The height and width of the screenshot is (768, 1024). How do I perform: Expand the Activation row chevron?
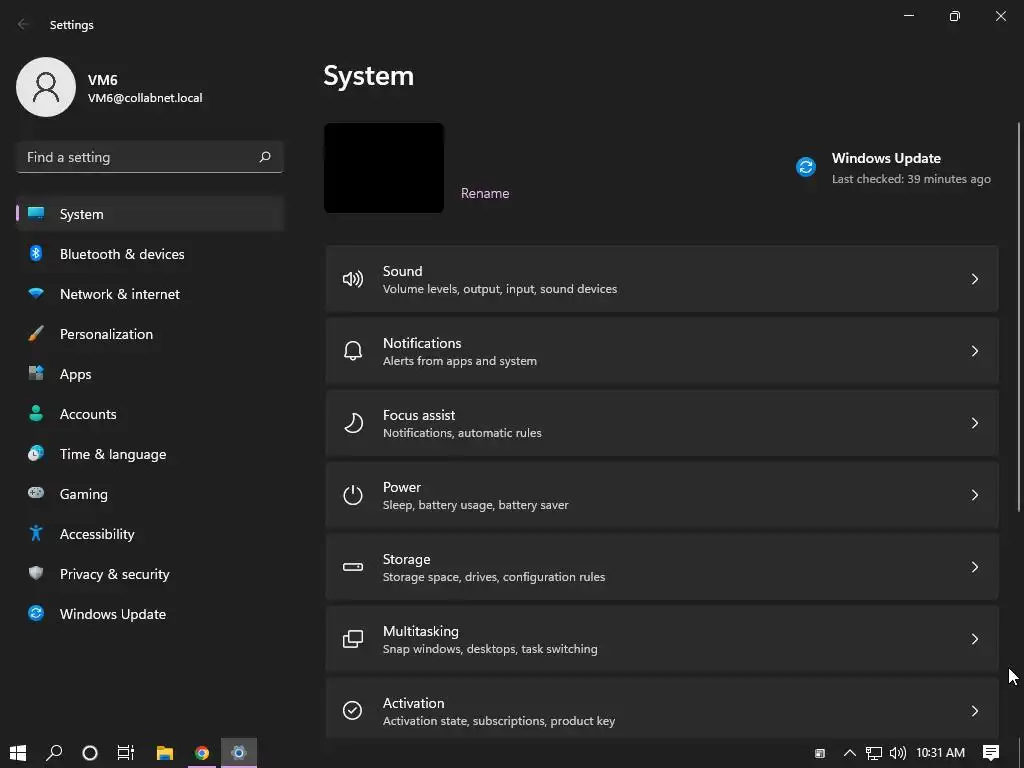(974, 711)
